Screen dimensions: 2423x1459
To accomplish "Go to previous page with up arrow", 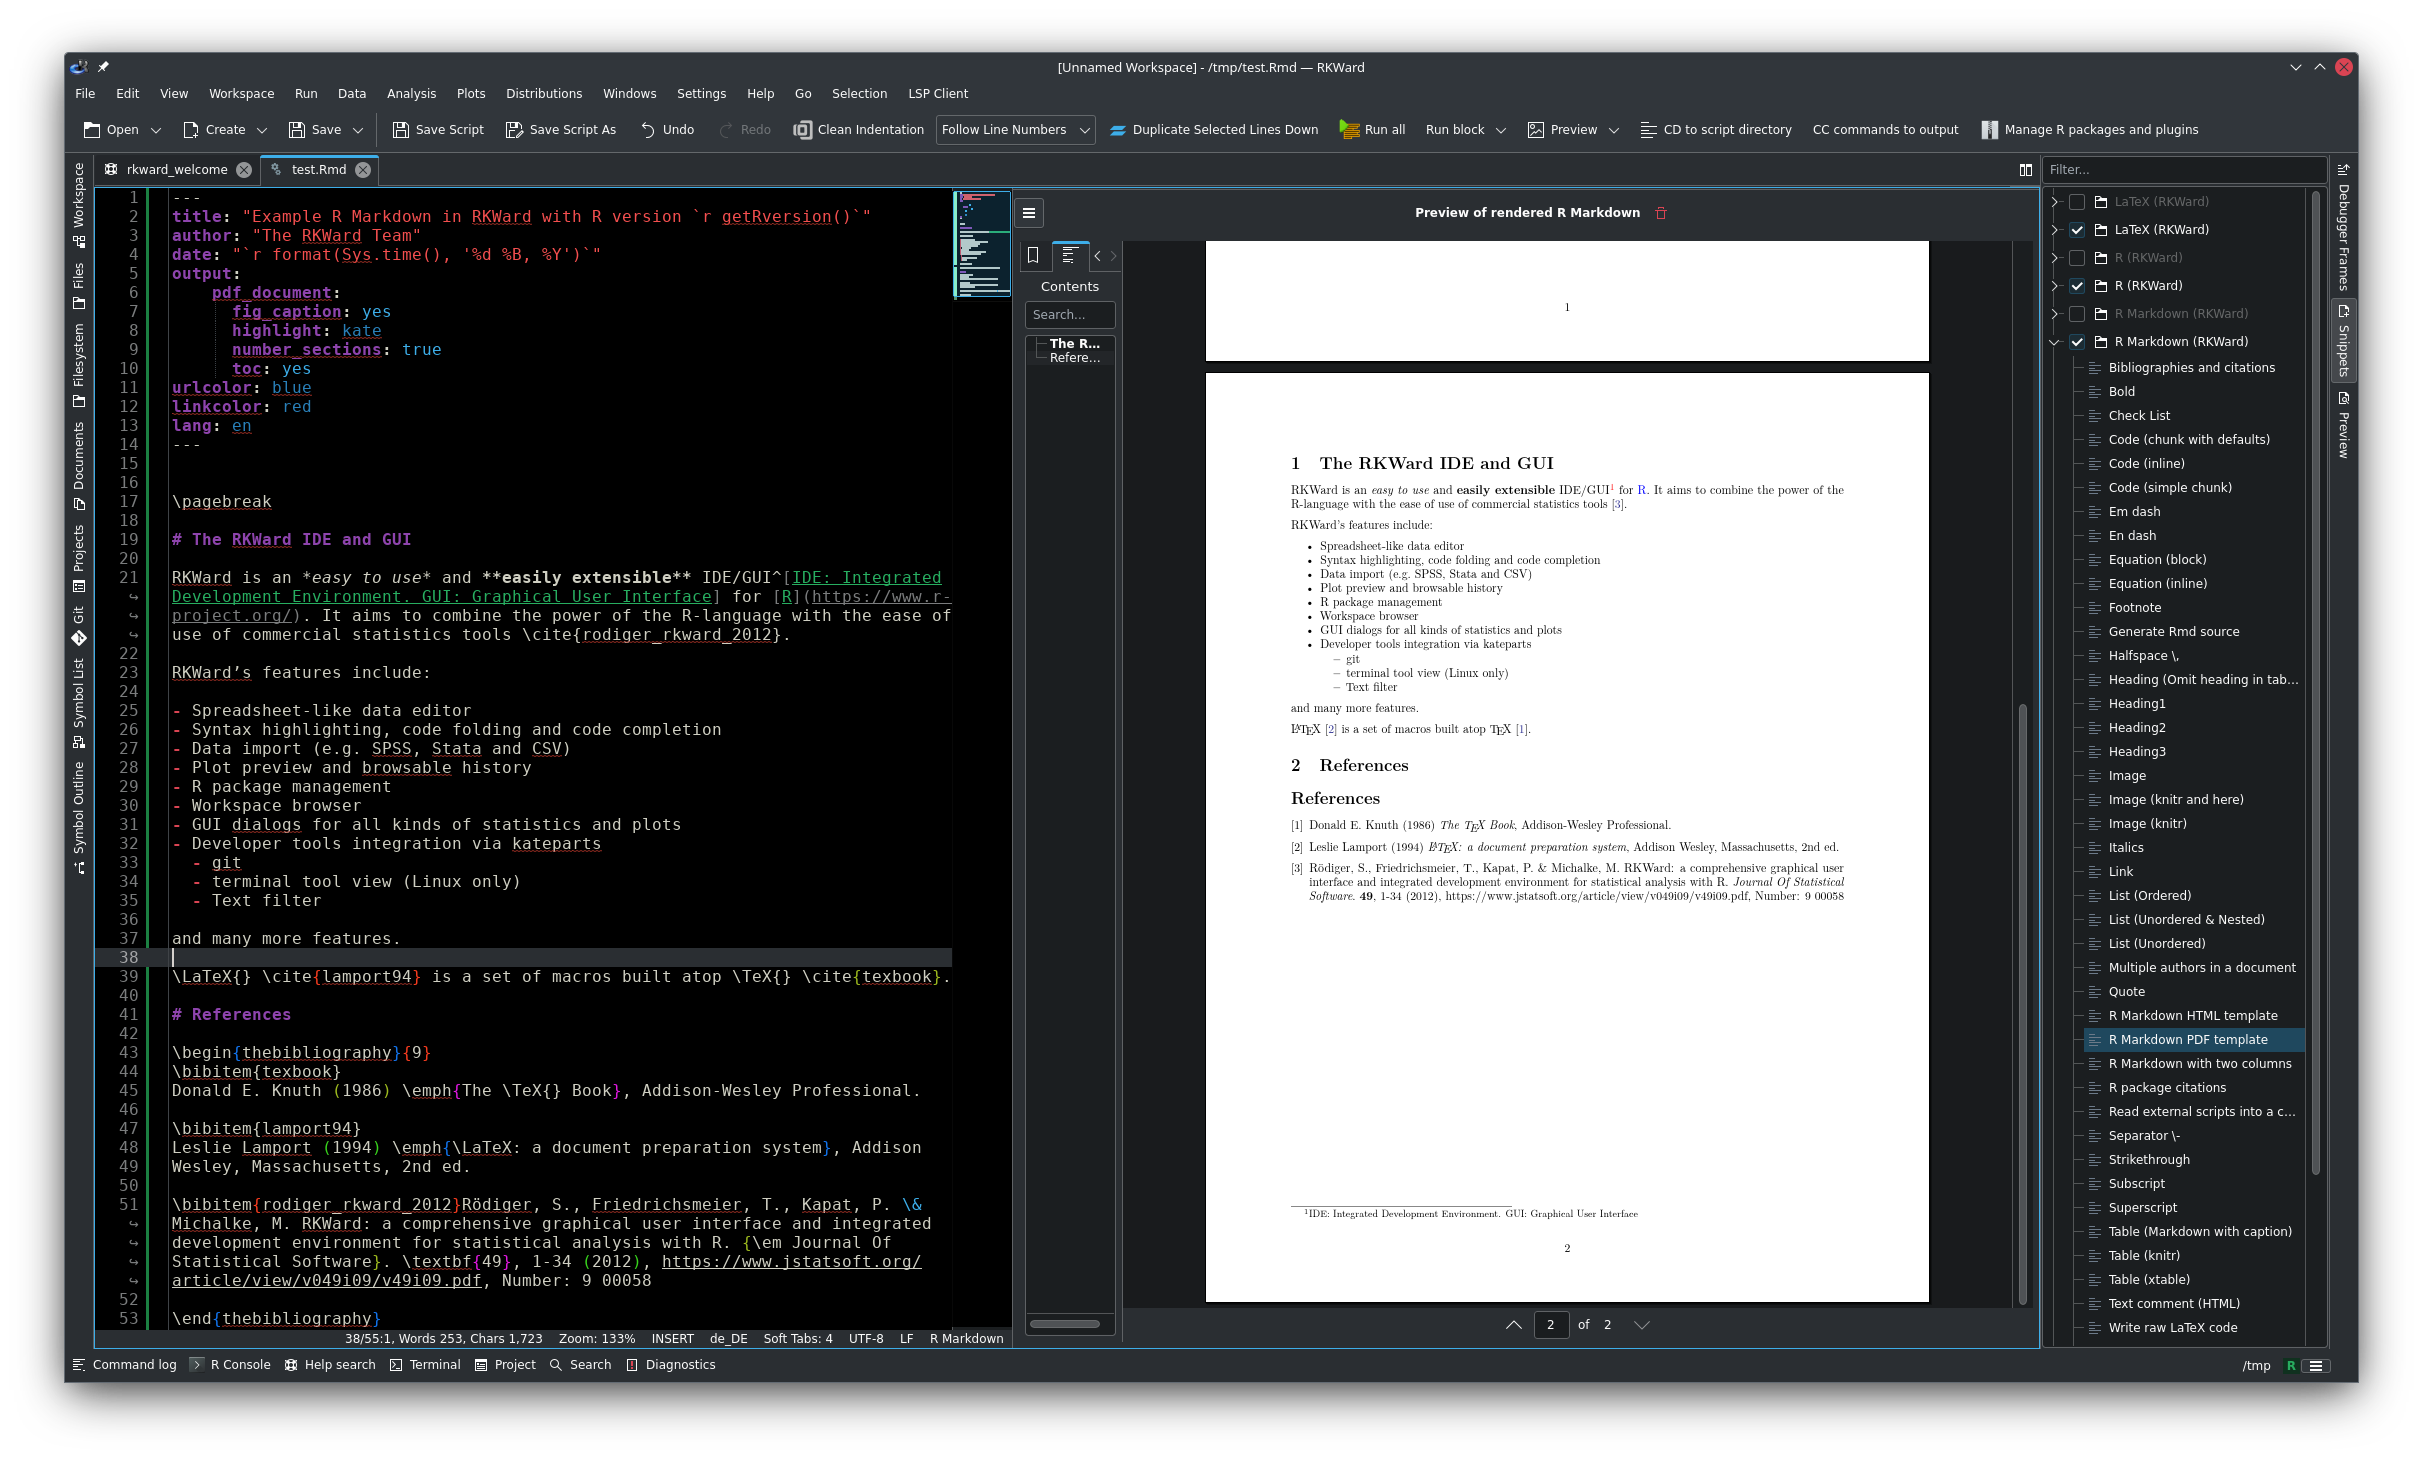I will coord(1513,1325).
